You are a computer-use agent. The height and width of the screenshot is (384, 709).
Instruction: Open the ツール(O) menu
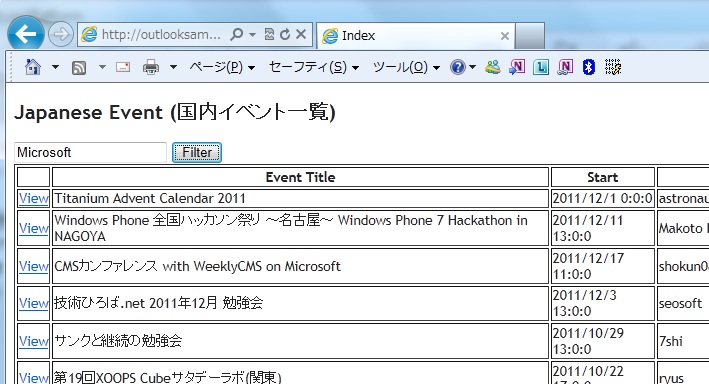(406, 67)
